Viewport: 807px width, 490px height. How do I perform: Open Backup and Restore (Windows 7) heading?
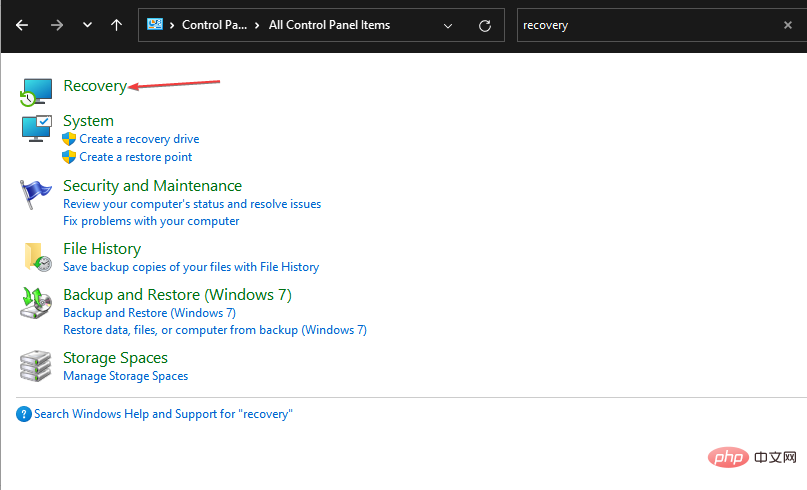tap(177, 294)
